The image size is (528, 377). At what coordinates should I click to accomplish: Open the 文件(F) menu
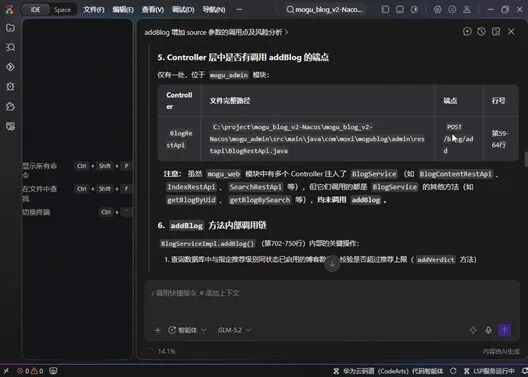(x=94, y=10)
